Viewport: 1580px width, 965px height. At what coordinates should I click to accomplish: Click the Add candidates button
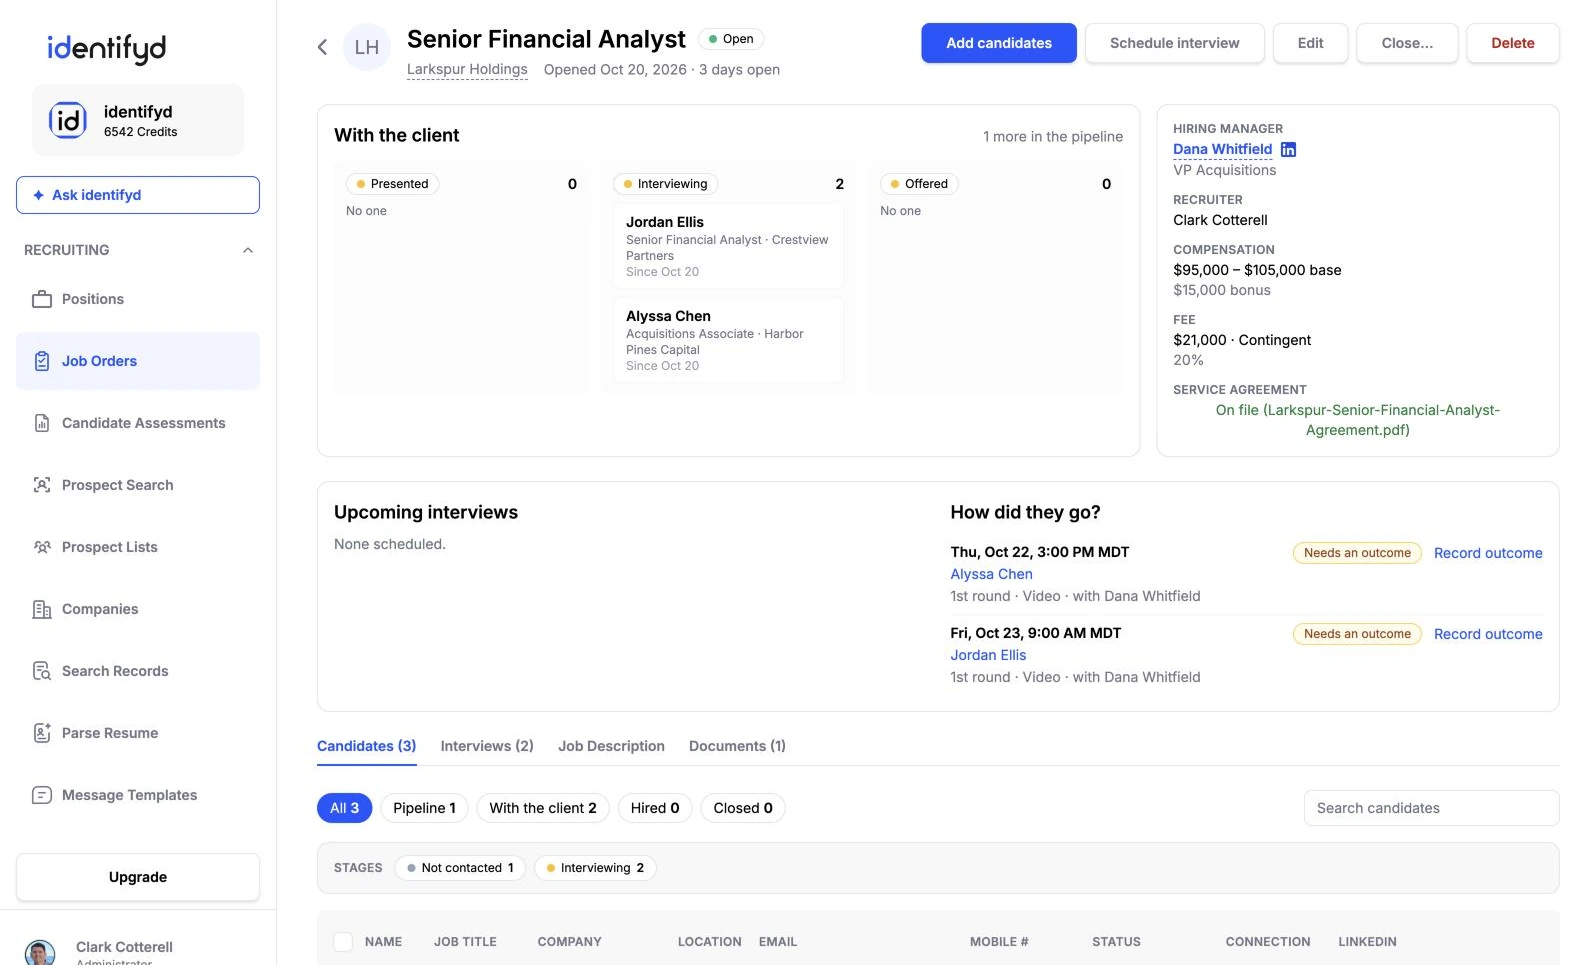(999, 43)
